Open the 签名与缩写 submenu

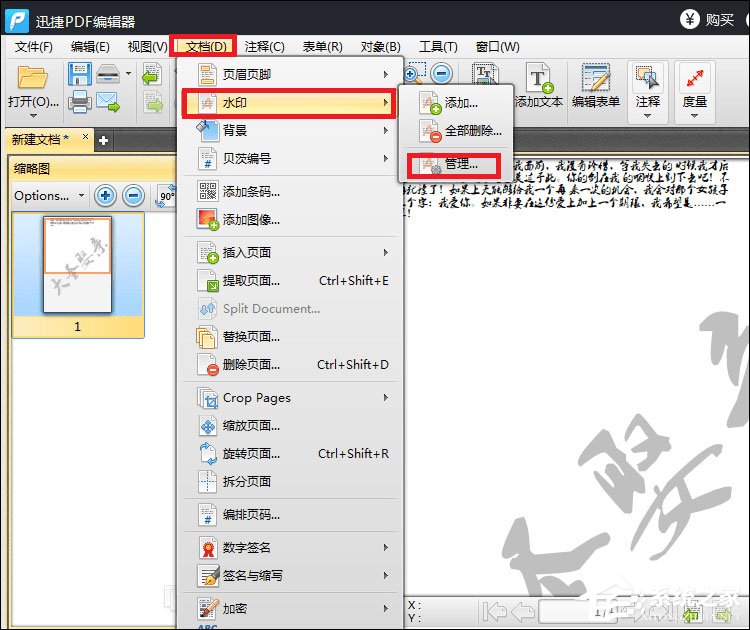[291, 575]
